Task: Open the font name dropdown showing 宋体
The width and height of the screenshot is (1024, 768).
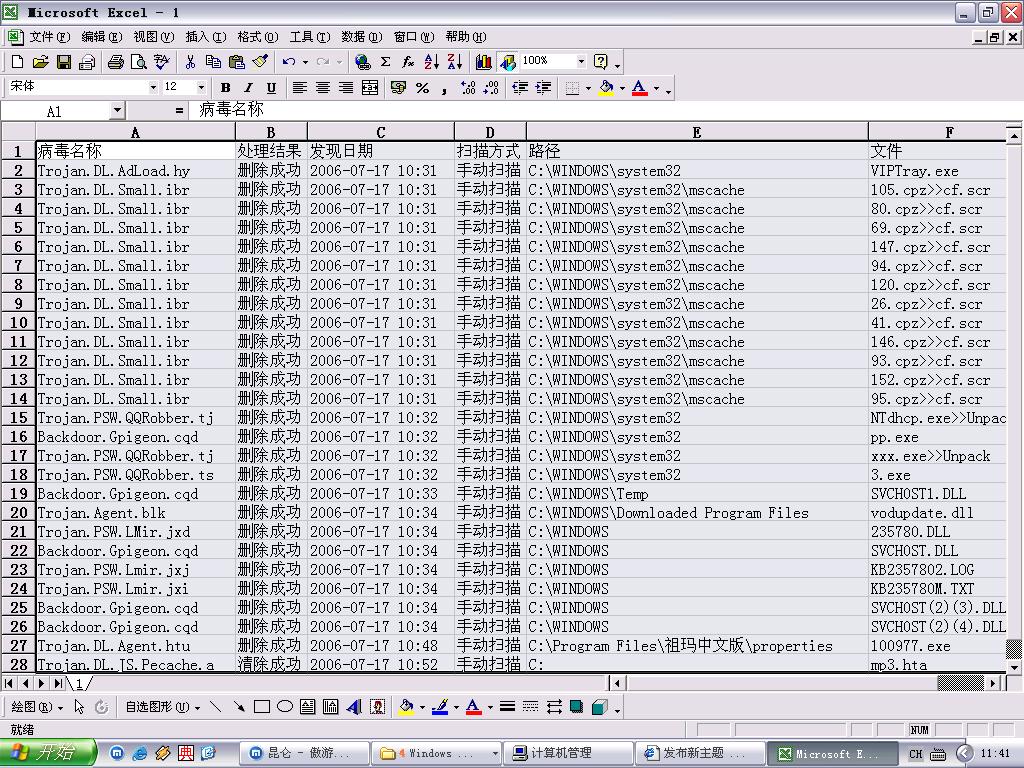Action: click(153, 88)
